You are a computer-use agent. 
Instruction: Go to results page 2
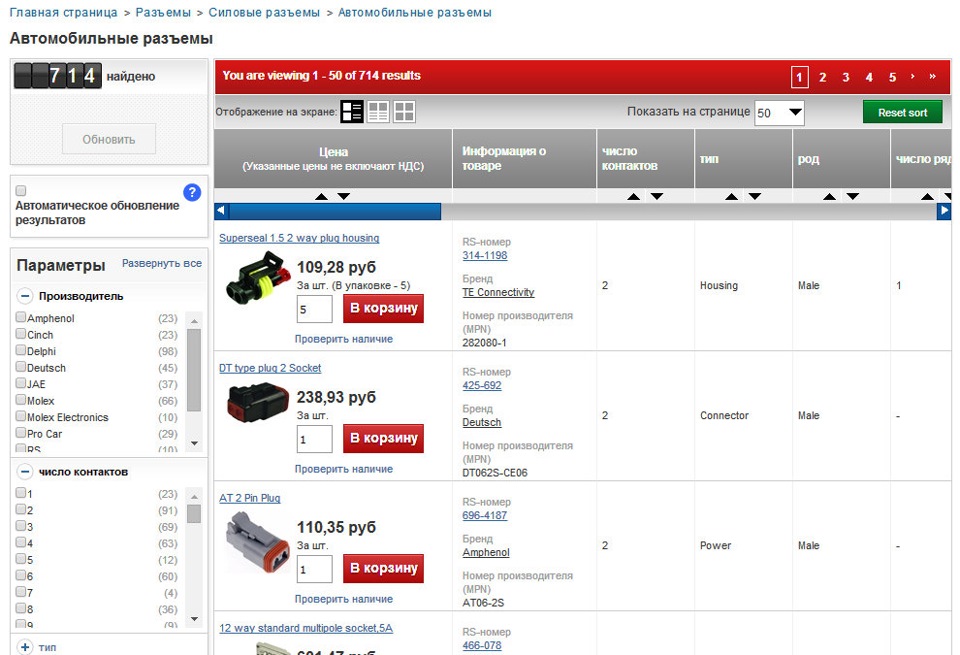coord(822,77)
